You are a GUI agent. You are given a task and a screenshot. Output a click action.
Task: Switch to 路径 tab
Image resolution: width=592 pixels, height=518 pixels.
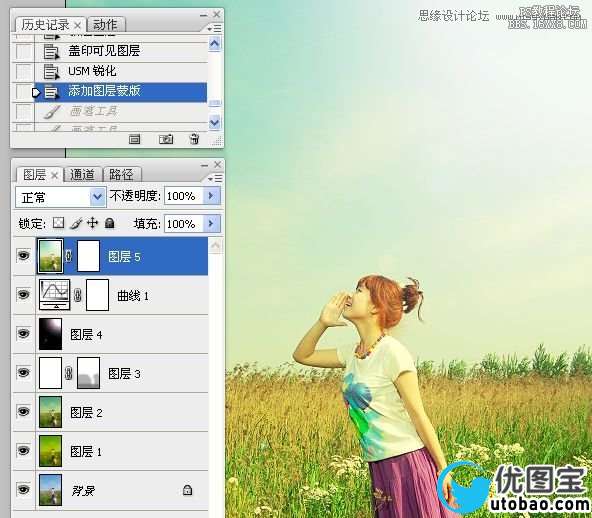point(121,175)
